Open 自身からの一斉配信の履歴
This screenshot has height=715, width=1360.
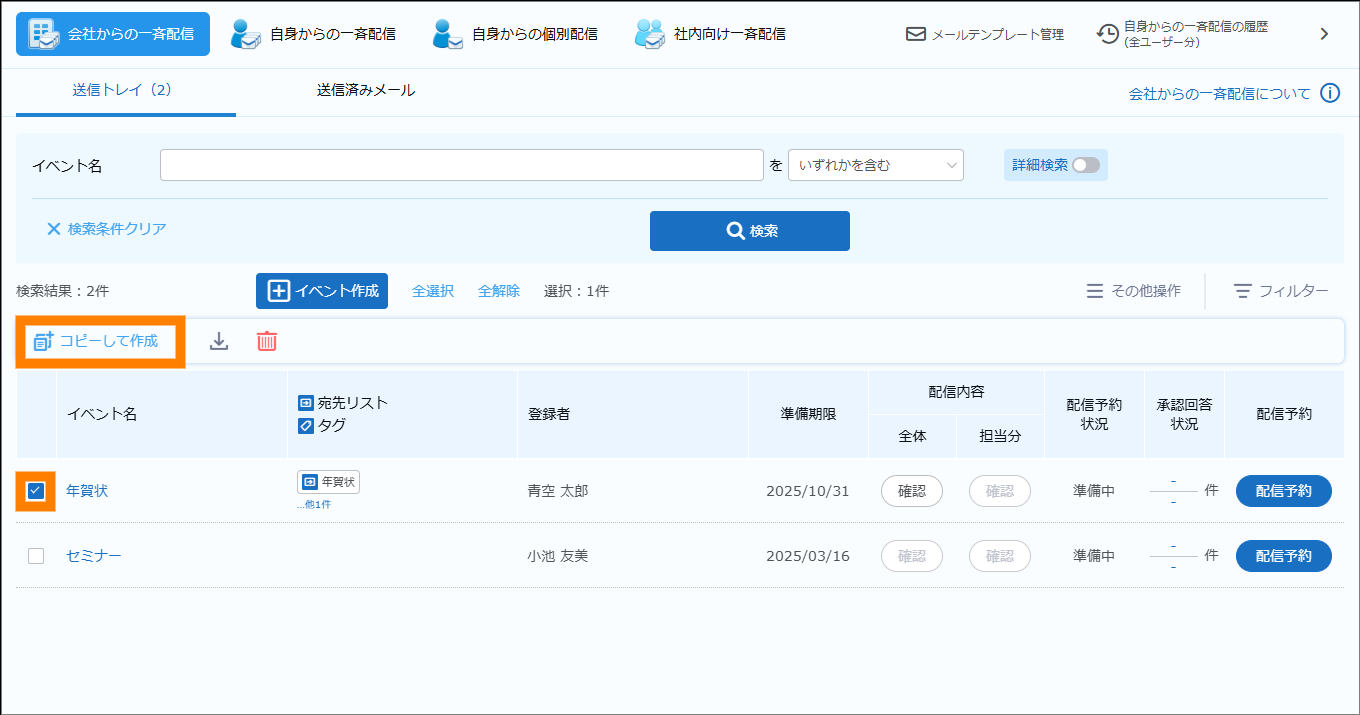pos(1183,34)
